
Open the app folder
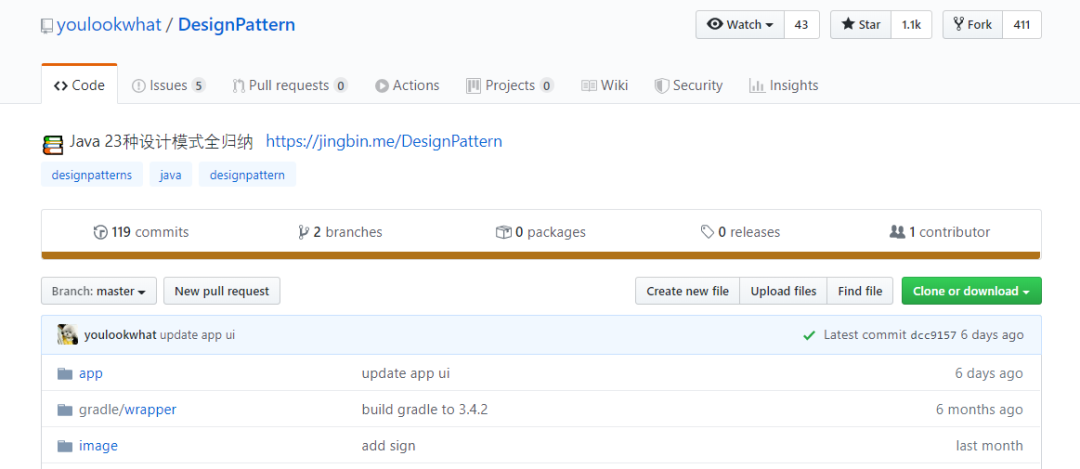coord(91,373)
